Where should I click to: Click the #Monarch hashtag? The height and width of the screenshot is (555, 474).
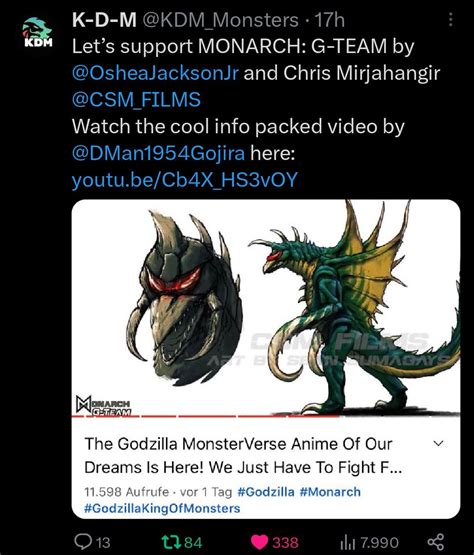(330, 492)
